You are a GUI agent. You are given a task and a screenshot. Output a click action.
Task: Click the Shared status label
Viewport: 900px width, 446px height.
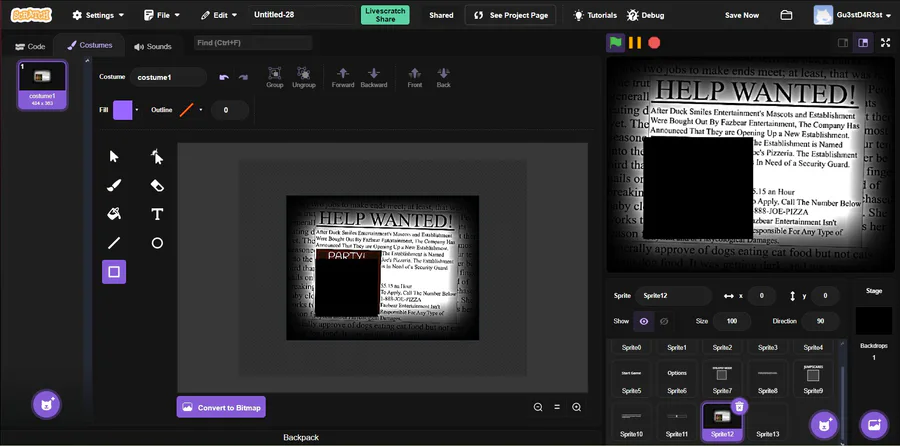pyautogui.click(x=441, y=15)
